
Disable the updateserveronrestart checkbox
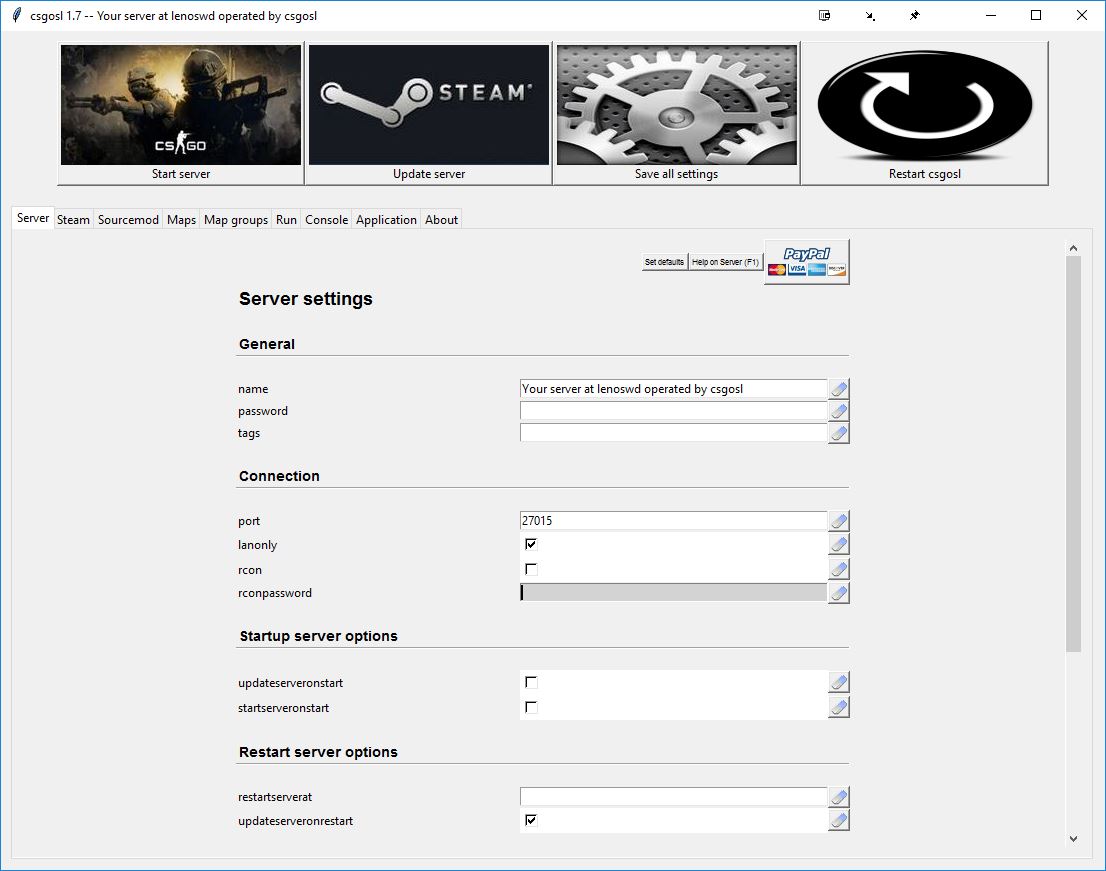(x=531, y=820)
